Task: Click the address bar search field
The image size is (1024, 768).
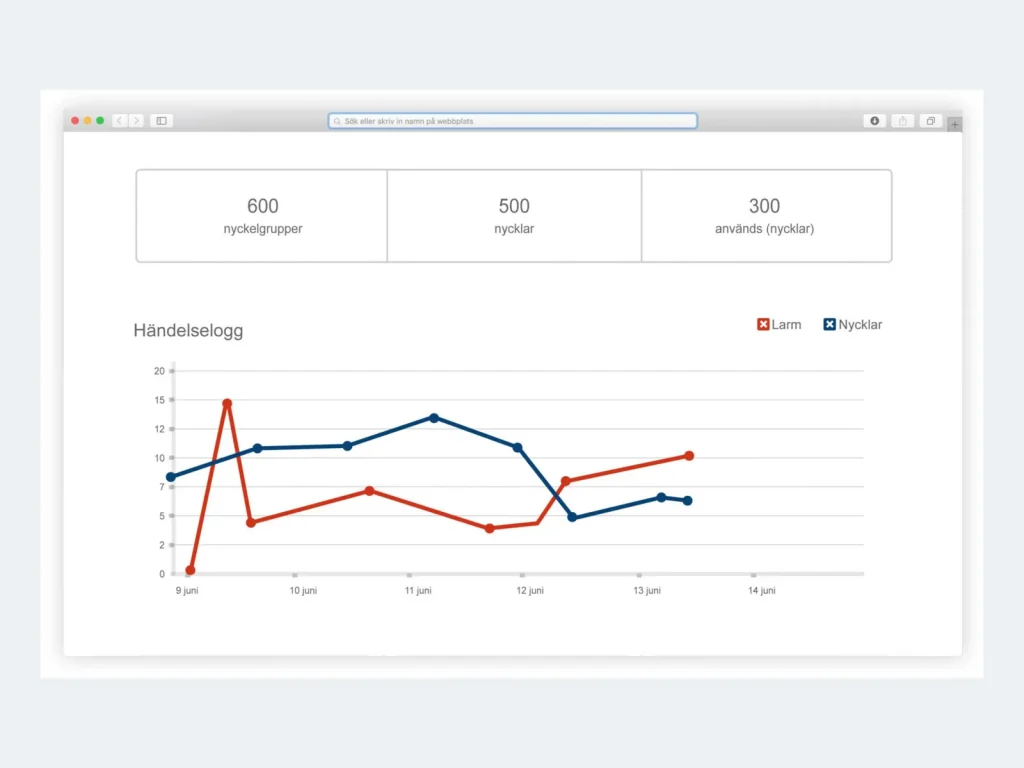Action: coord(513,121)
